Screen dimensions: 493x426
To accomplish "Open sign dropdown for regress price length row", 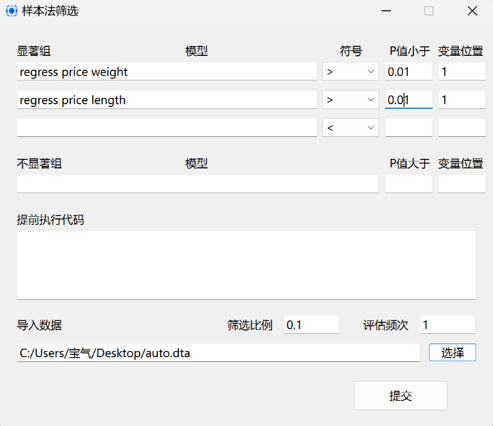I will coord(350,100).
